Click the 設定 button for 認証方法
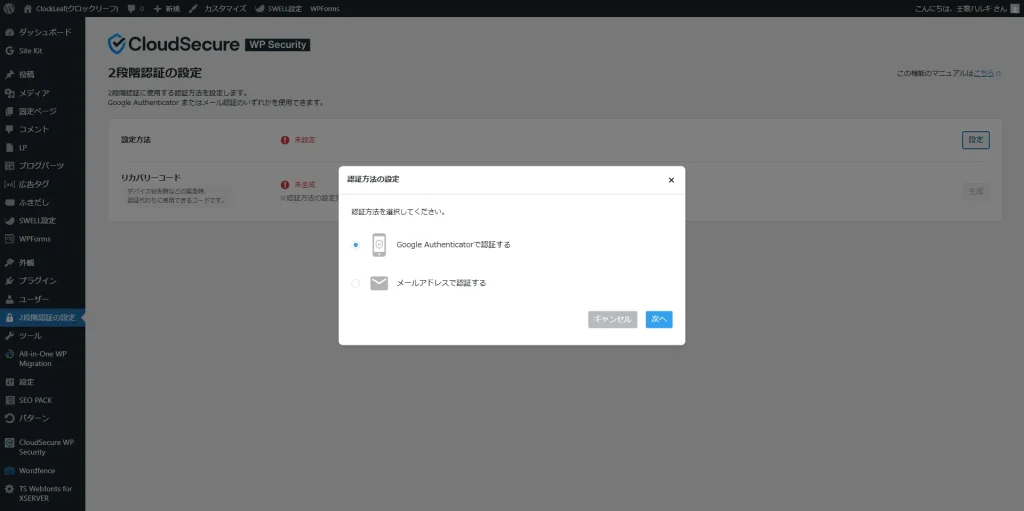Image resolution: width=1024 pixels, height=511 pixels. tap(975, 140)
